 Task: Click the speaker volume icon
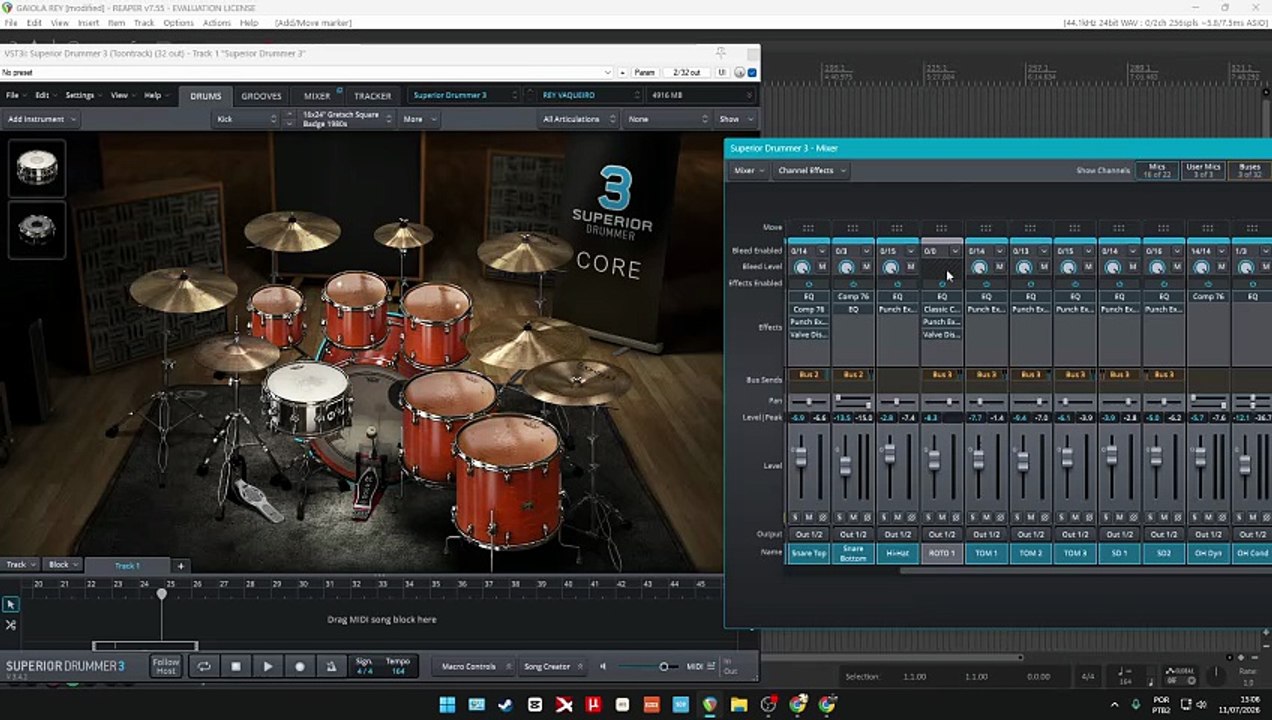tap(603, 667)
